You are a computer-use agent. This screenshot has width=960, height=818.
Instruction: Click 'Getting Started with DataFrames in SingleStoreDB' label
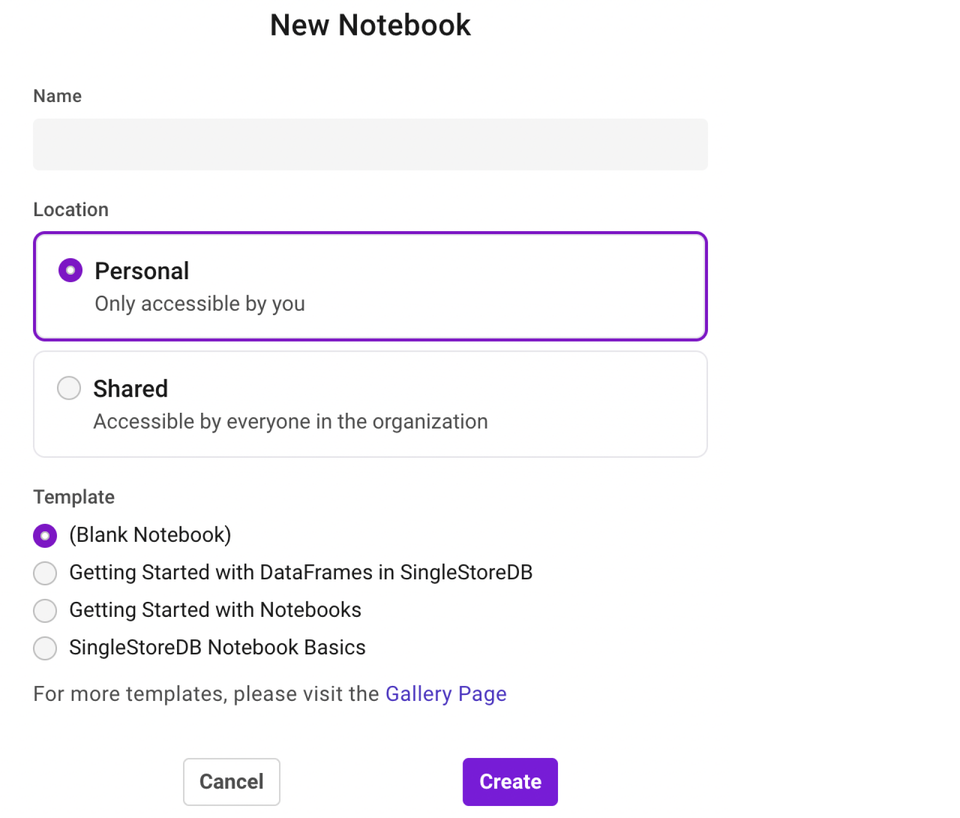coord(300,573)
